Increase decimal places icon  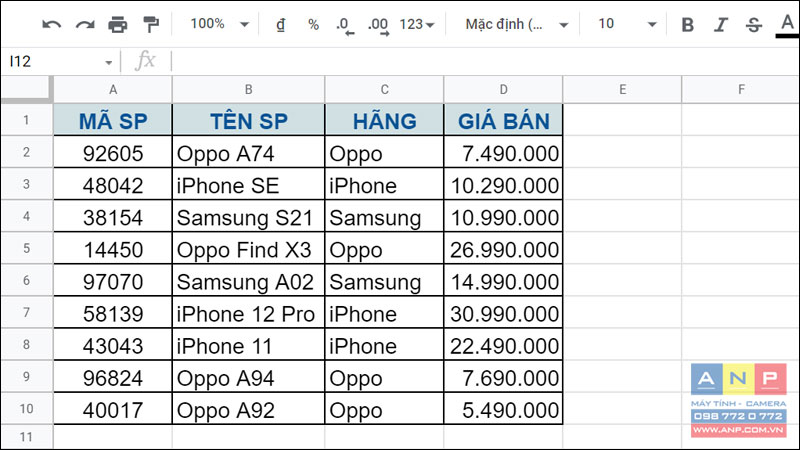(379, 26)
